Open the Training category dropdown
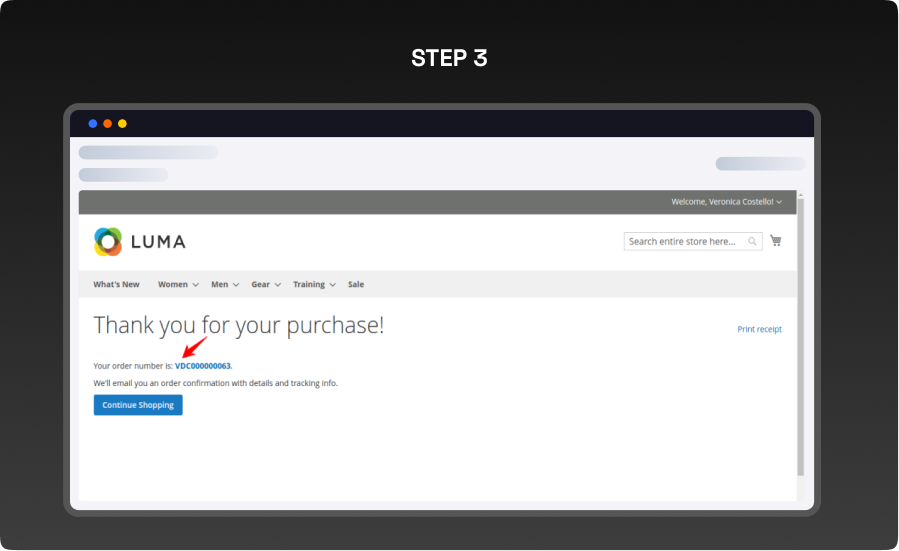 tap(314, 285)
